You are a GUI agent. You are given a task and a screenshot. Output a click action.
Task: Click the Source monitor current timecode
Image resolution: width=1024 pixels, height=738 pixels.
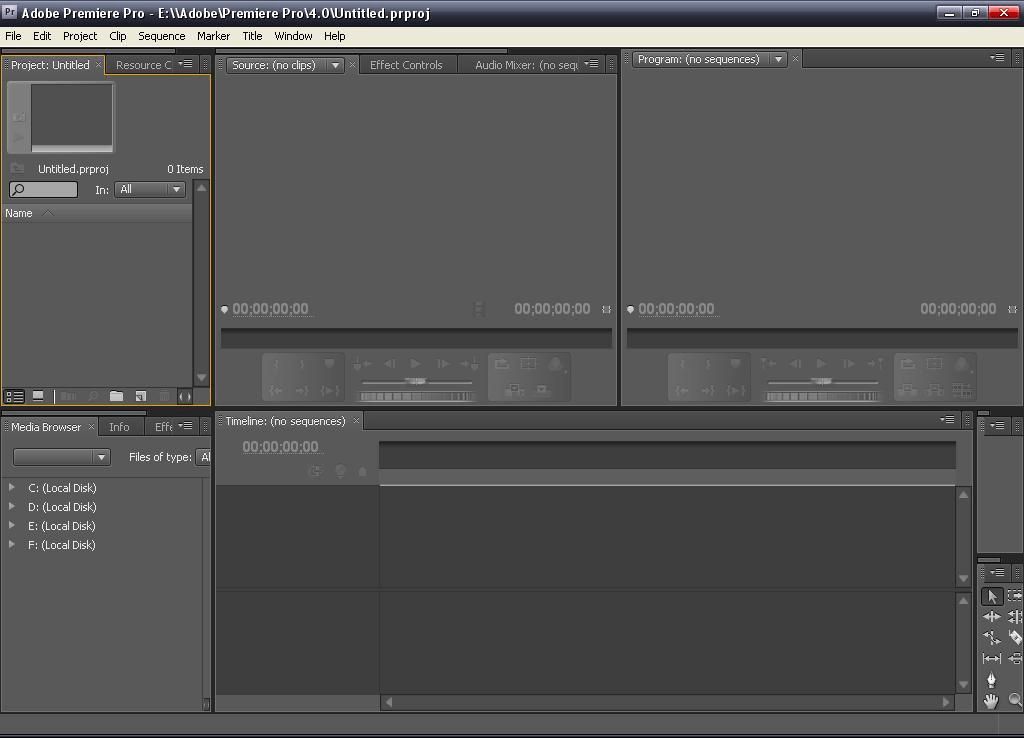[x=271, y=309]
